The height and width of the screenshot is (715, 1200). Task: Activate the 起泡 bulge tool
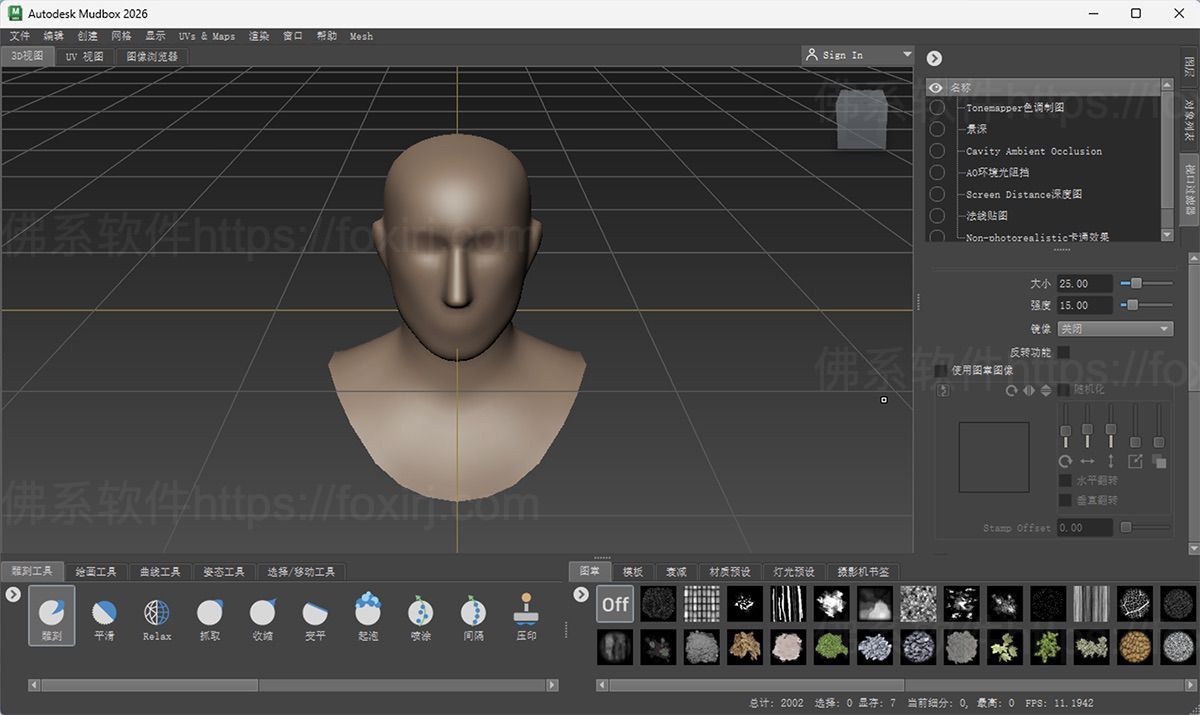coord(368,613)
